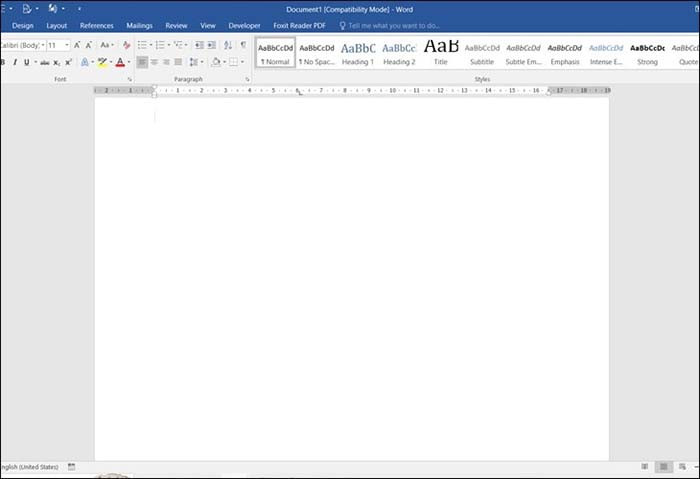Apply the Normal style
The height and width of the screenshot is (479, 700).
click(275, 53)
